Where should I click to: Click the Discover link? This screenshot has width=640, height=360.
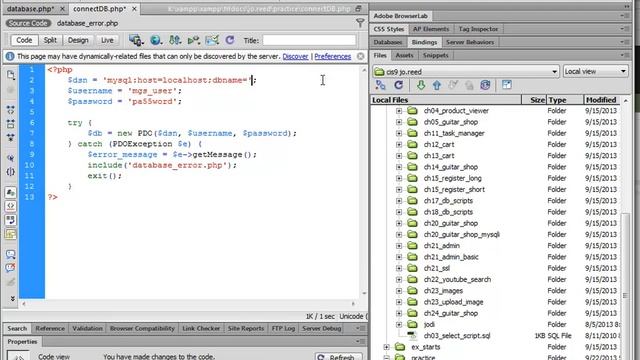tap(295, 56)
